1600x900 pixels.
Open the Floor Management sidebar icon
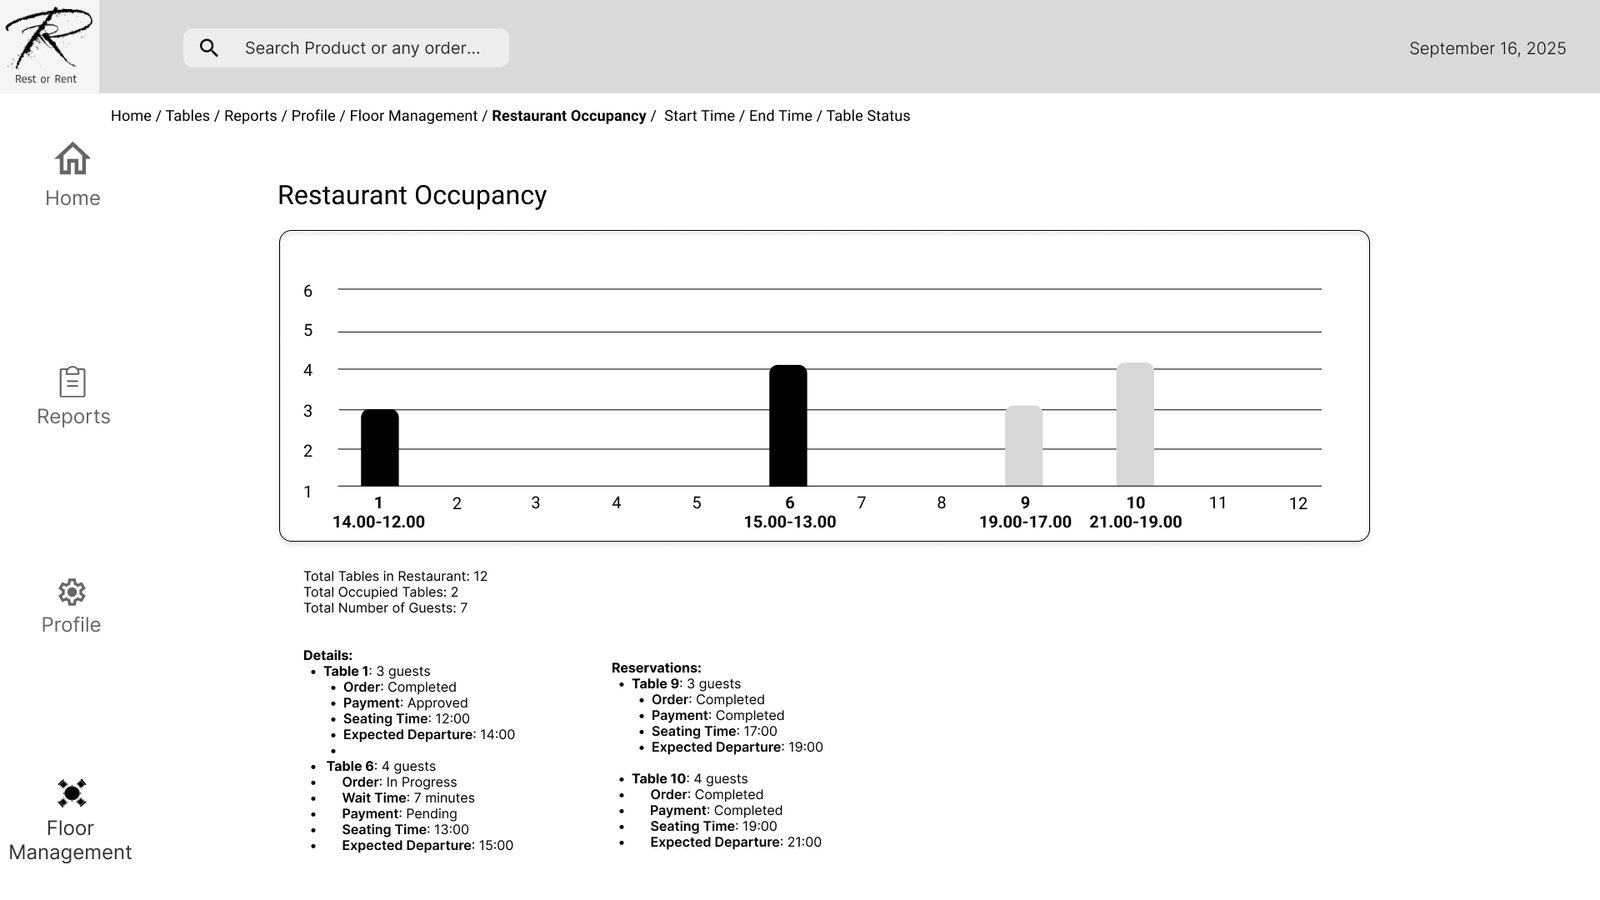click(71, 794)
